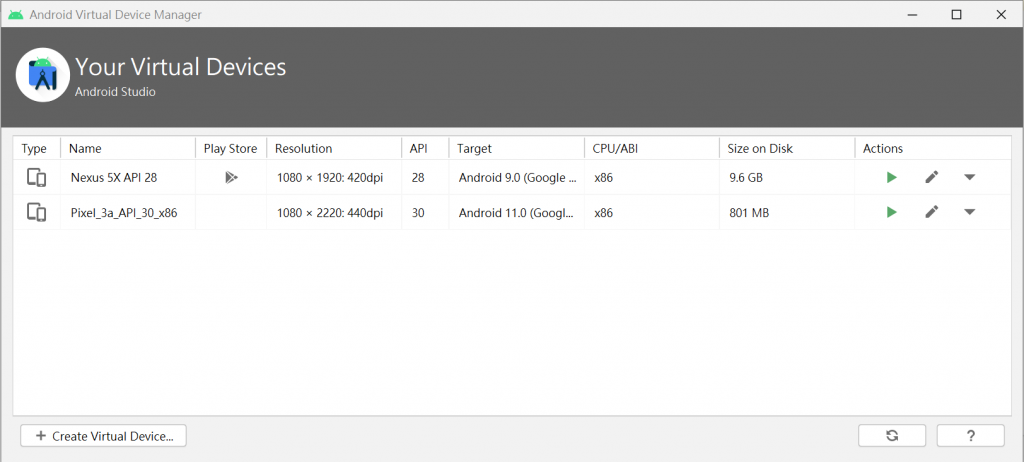Viewport: 1024px width, 462px height.
Task: Click the Android Studio logo in header
Action: [x=42, y=74]
